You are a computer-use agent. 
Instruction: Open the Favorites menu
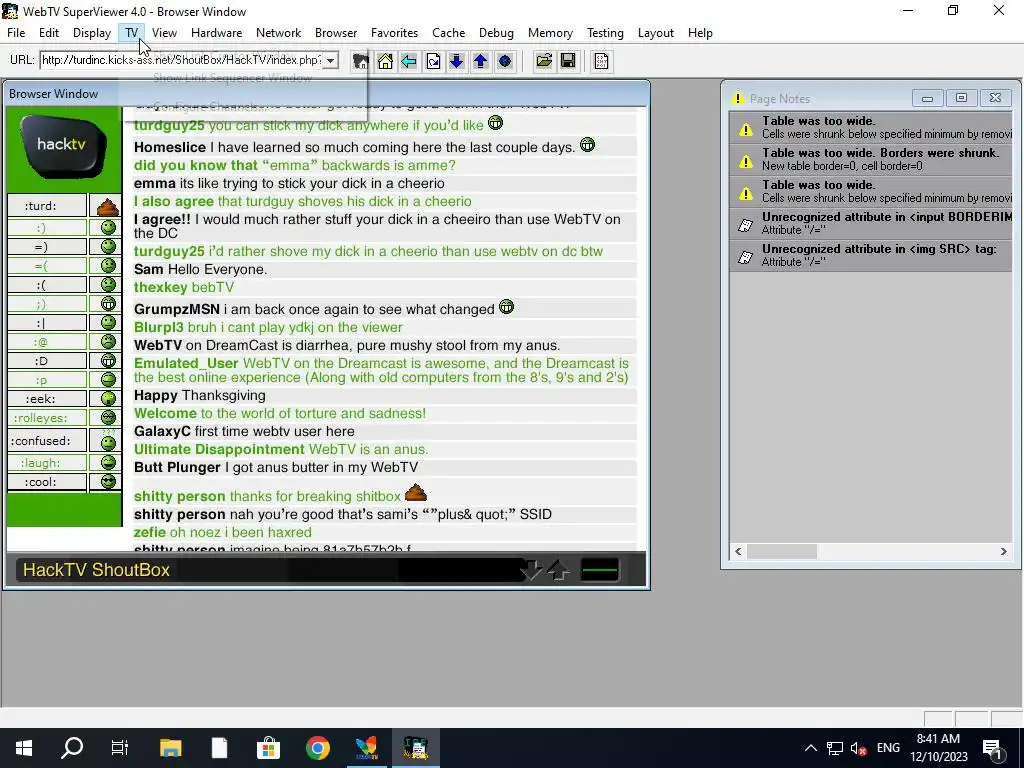[x=394, y=33]
